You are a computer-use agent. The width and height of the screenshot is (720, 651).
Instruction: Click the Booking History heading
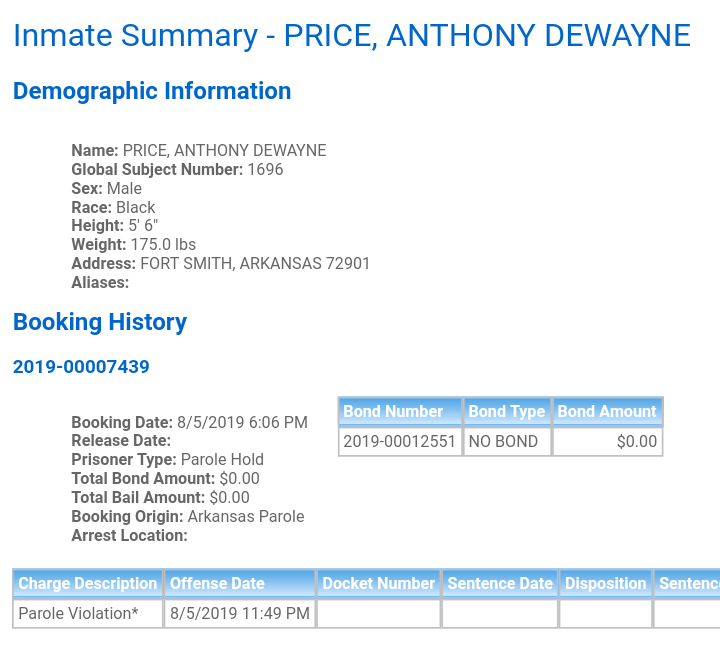tap(100, 322)
